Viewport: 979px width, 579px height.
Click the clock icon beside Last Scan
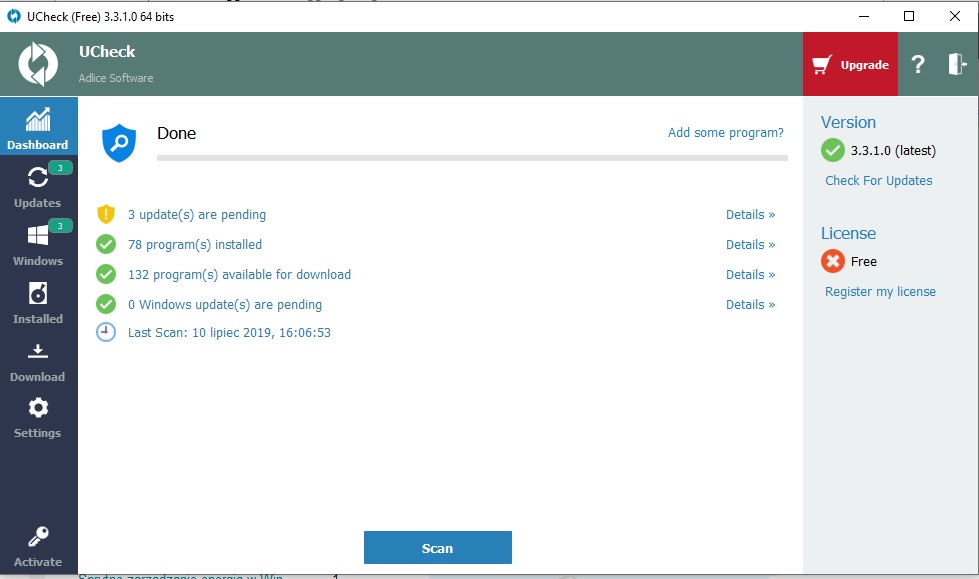(x=106, y=332)
